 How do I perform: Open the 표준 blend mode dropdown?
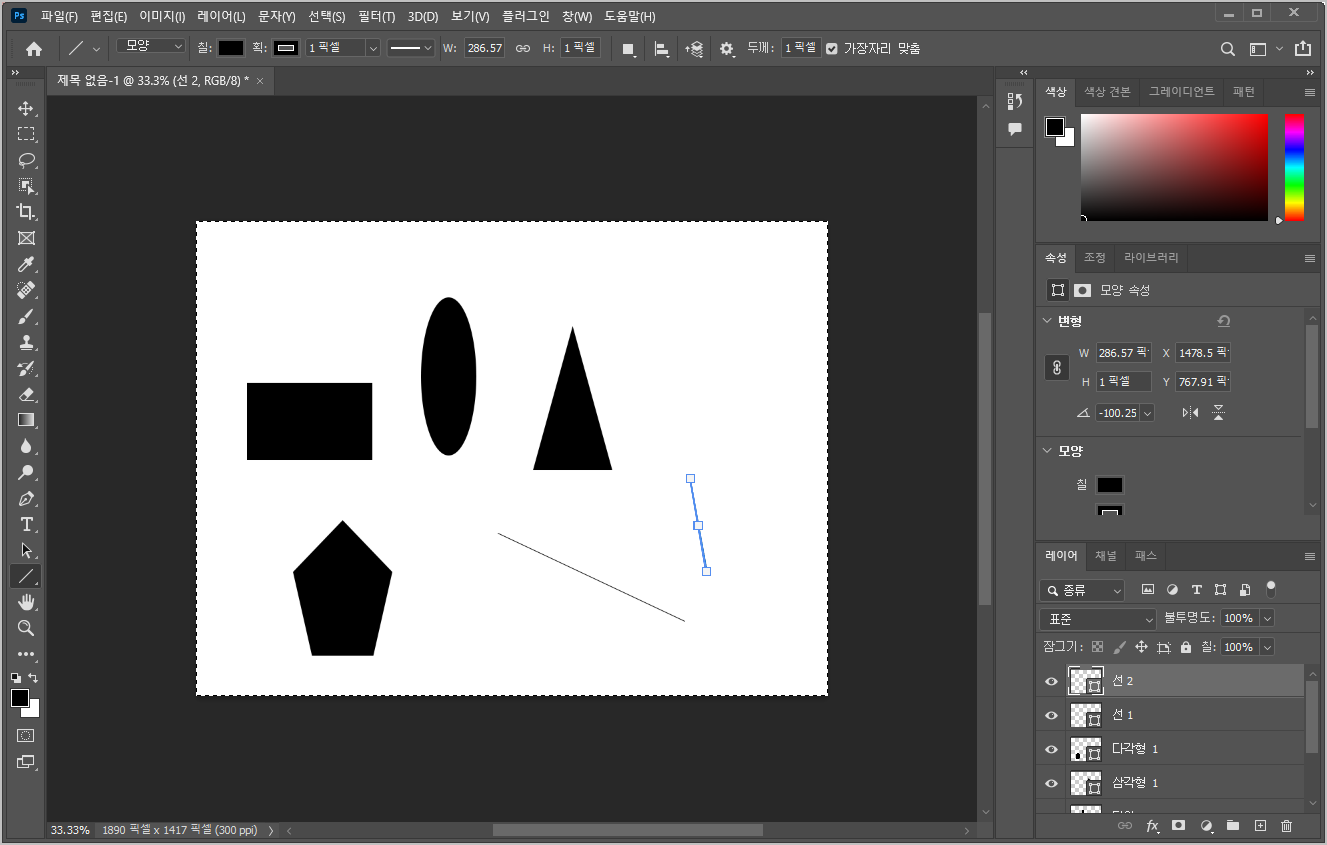1098,619
